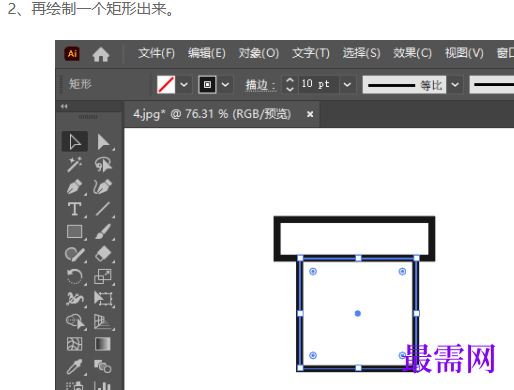Collapse the tools panel with double arrows
Image resolution: width=514 pixels, height=390 pixels.
click(64, 106)
